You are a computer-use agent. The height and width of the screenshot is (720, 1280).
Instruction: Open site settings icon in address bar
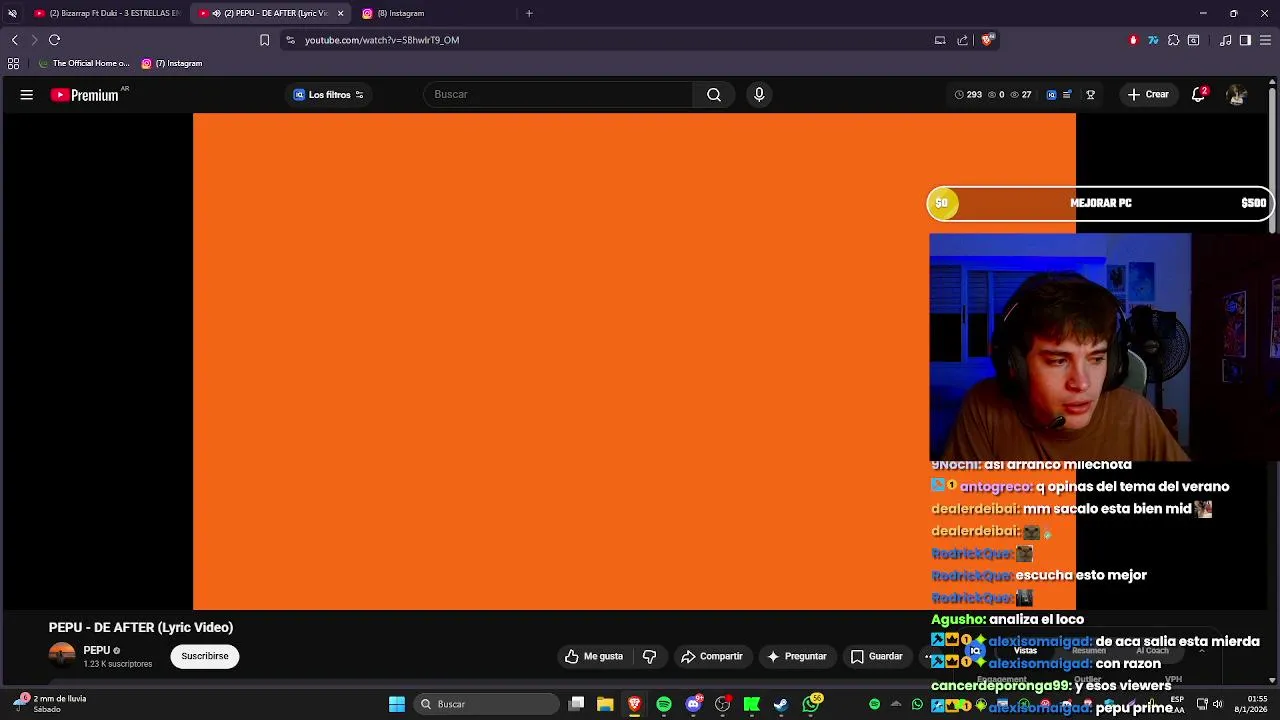coord(290,40)
